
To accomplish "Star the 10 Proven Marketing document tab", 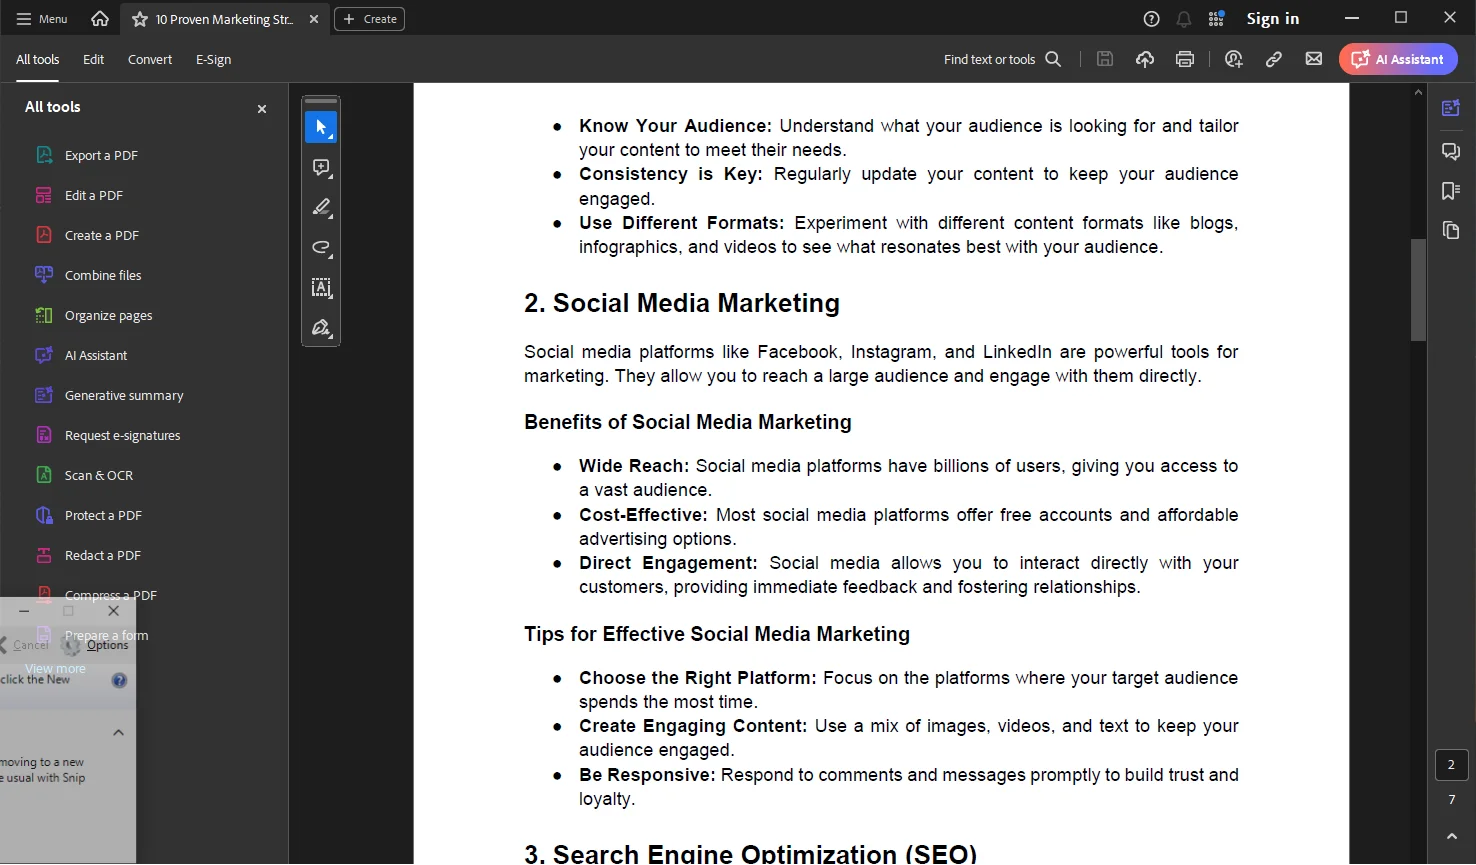I will 140,19.
